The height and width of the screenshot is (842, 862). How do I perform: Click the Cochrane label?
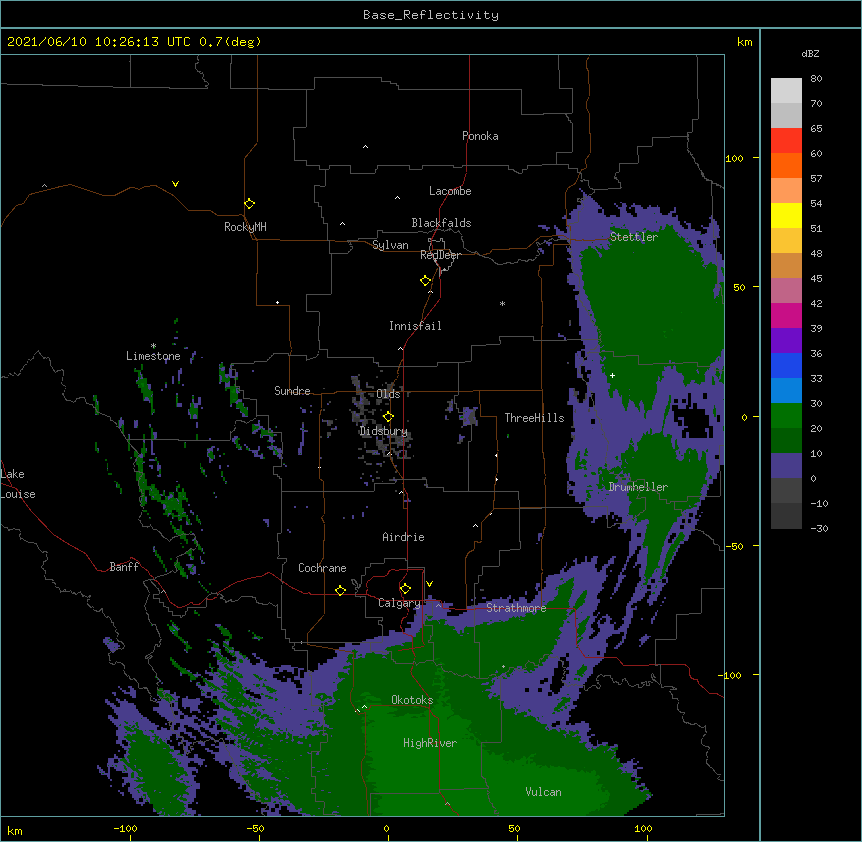coord(322,568)
